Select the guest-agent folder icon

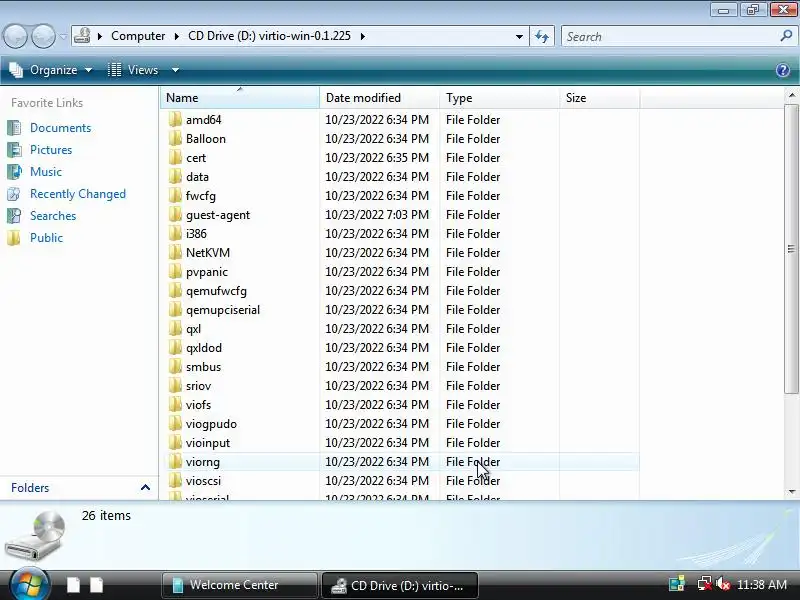(175, 215)
